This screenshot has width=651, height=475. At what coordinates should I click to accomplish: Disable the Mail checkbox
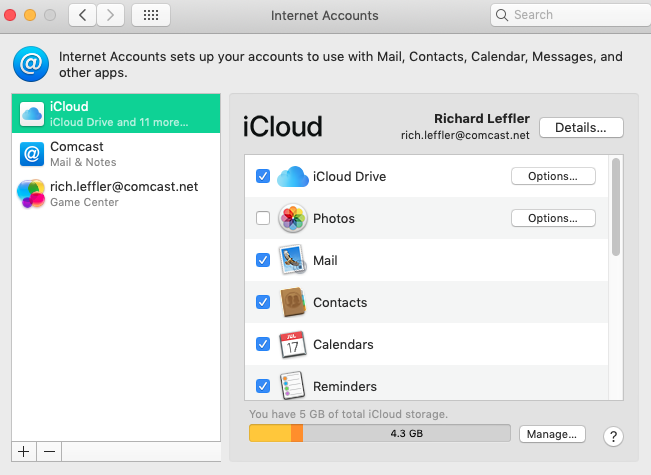pyautogui.click(x=263, y=261)
